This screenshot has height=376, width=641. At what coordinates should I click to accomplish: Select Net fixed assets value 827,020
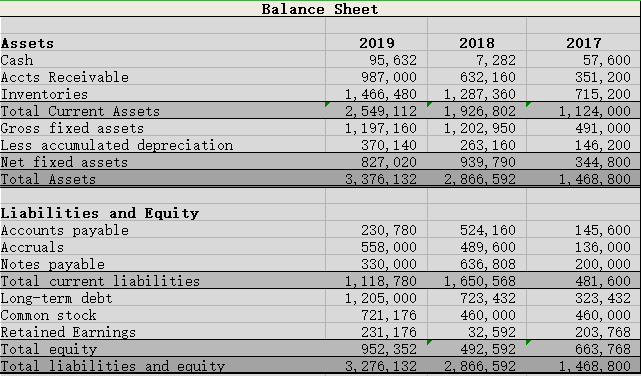click(x=389, y=162)
